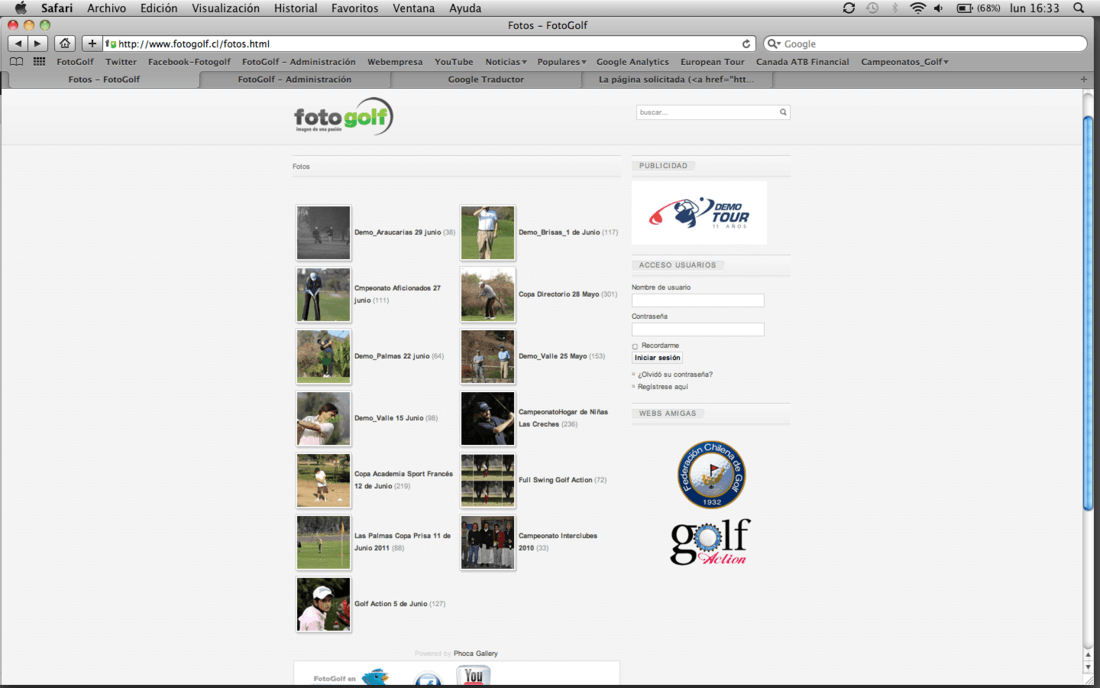Image resolution: width=1100 pixels, height=688 pixels.
Task: Open the Canada ATB Financial bookmark
Action: tap(803, 62)
